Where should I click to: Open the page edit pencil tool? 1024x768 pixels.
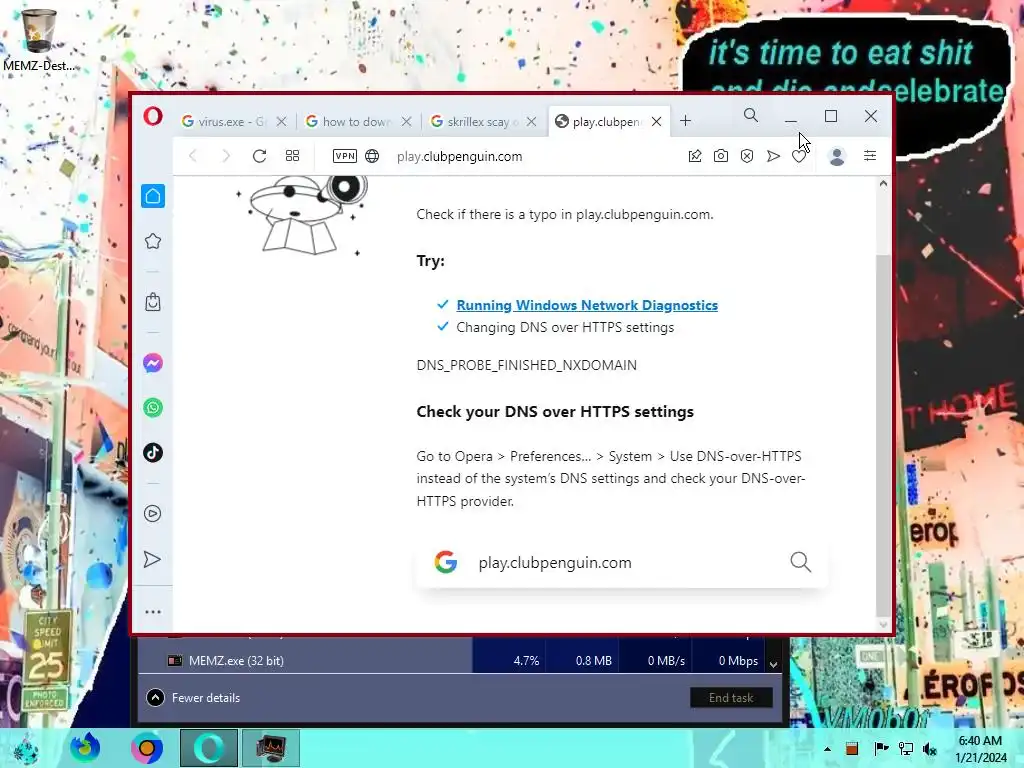point(695,156)
